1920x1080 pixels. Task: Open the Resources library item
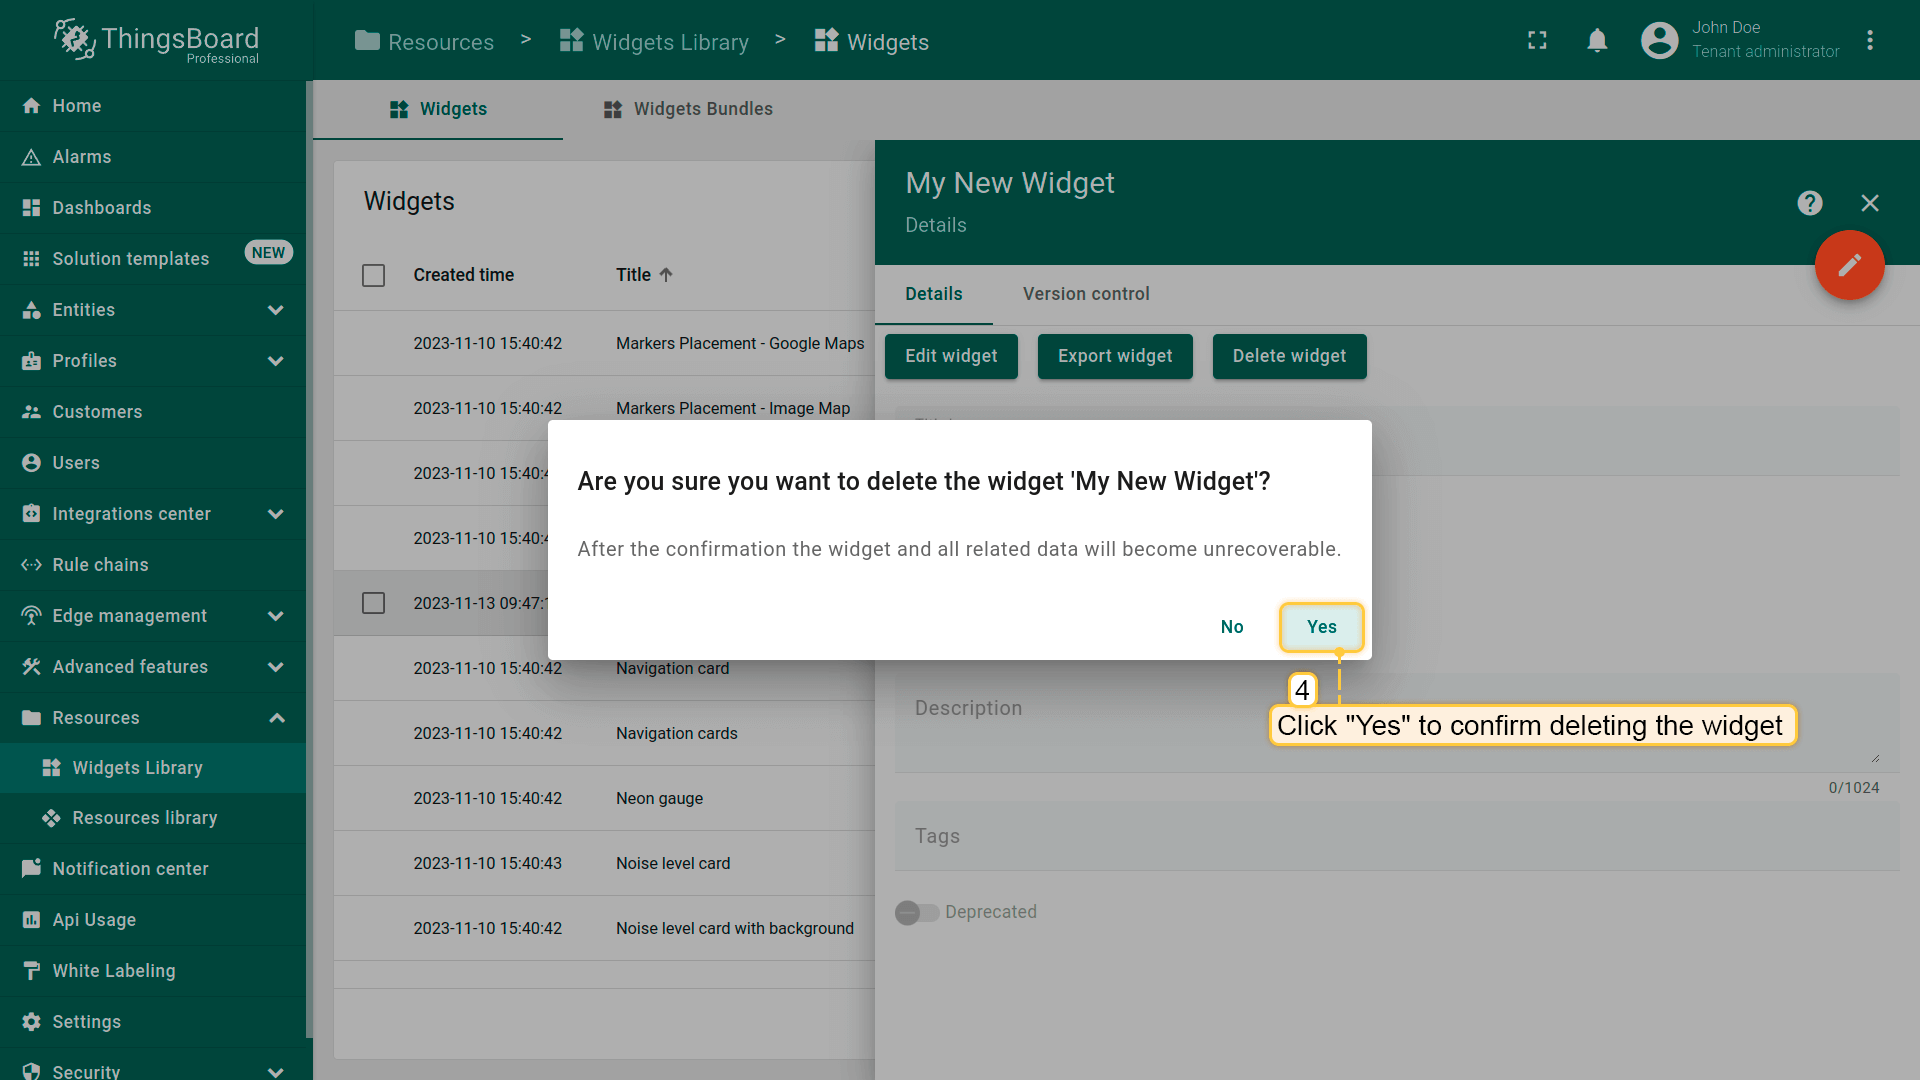(x=144, y=818)
